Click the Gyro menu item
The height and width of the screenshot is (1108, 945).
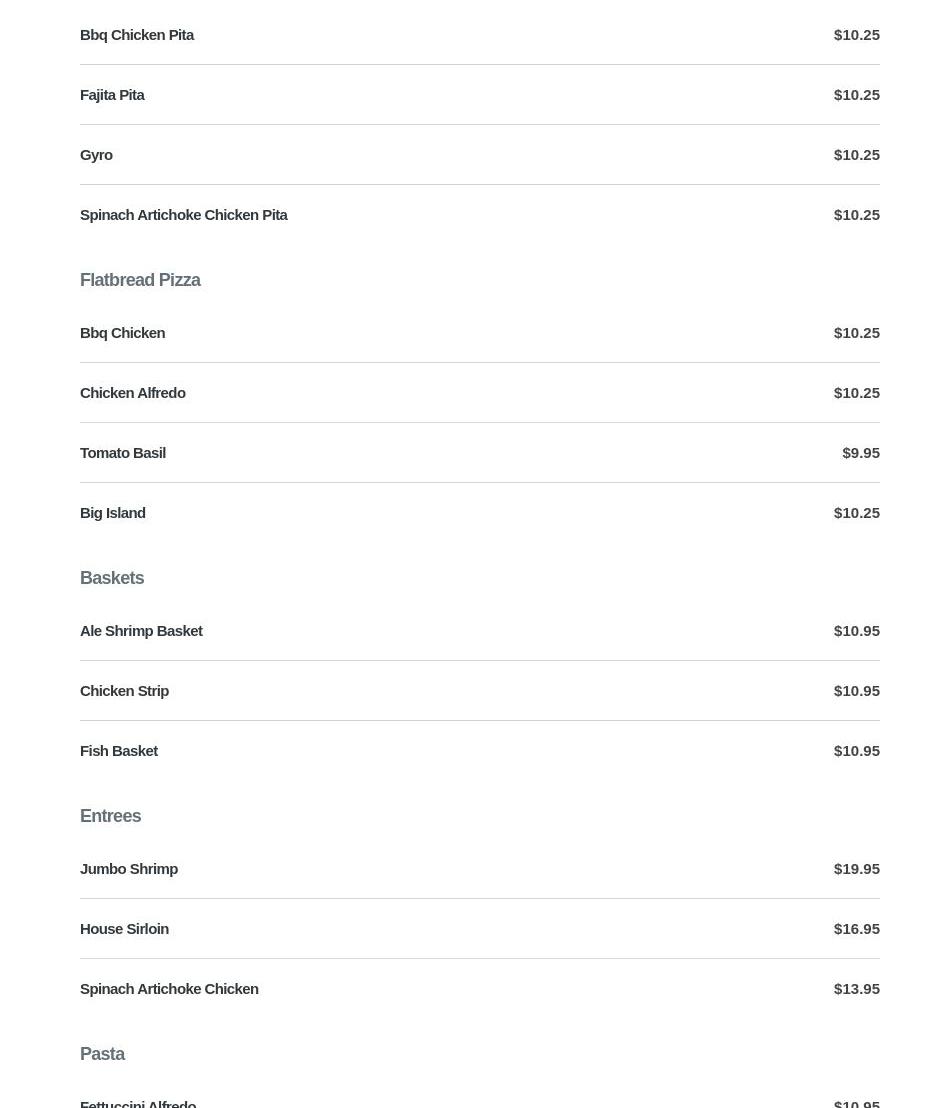[x=96, y=155]
